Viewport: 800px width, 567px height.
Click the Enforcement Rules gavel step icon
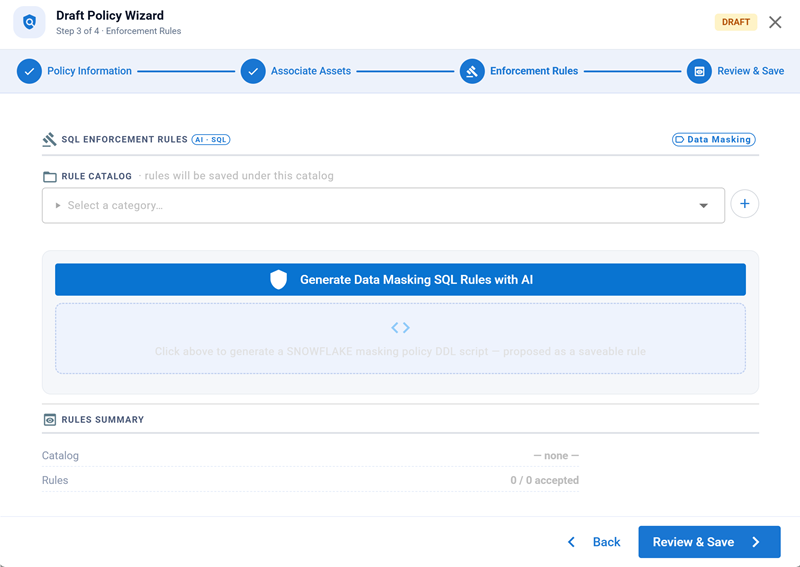(472, 71)
